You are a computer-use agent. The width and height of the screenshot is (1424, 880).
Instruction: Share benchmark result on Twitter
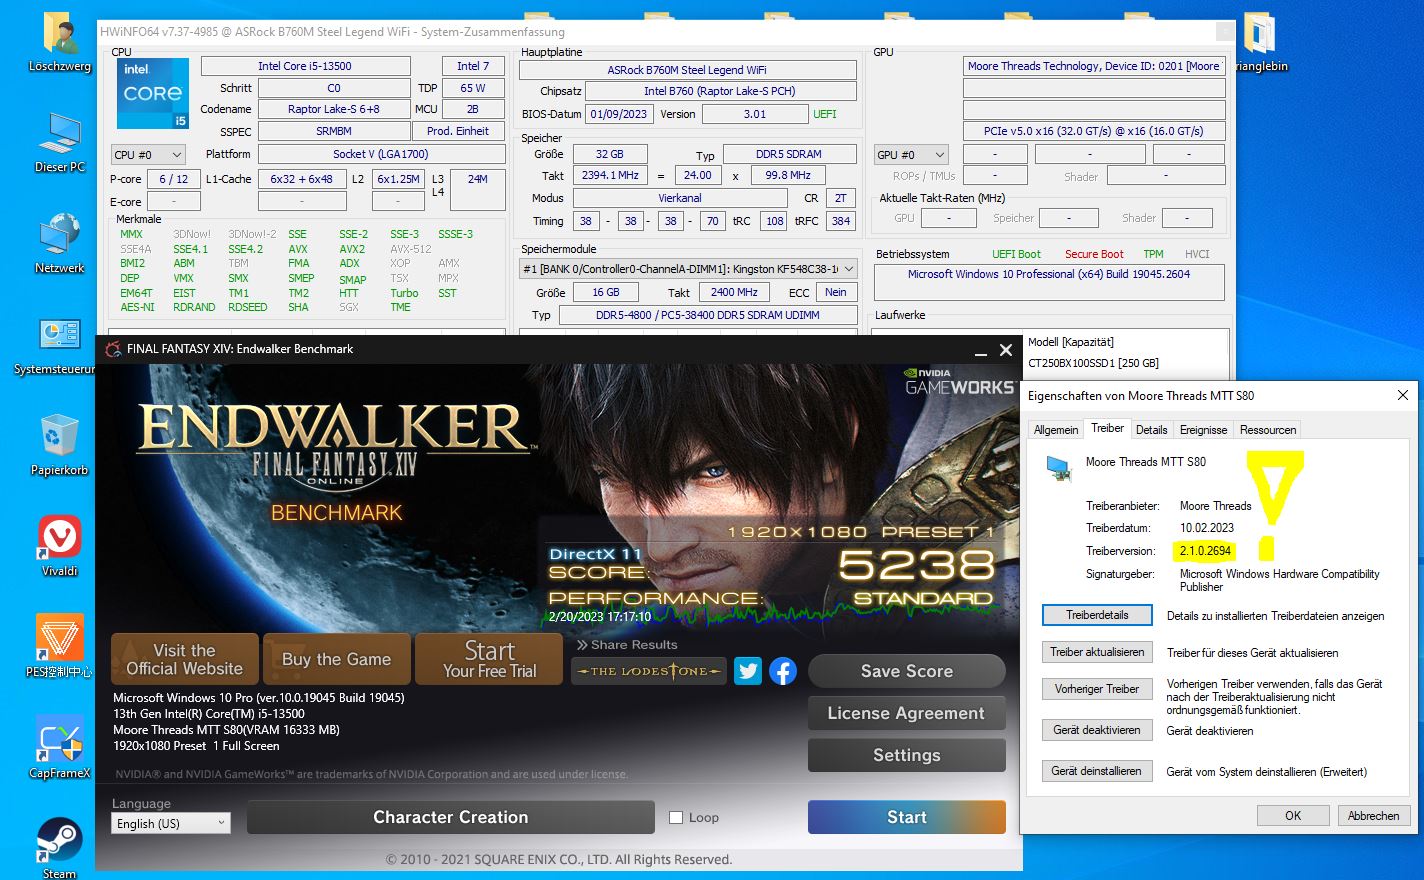tap(748, 671)
